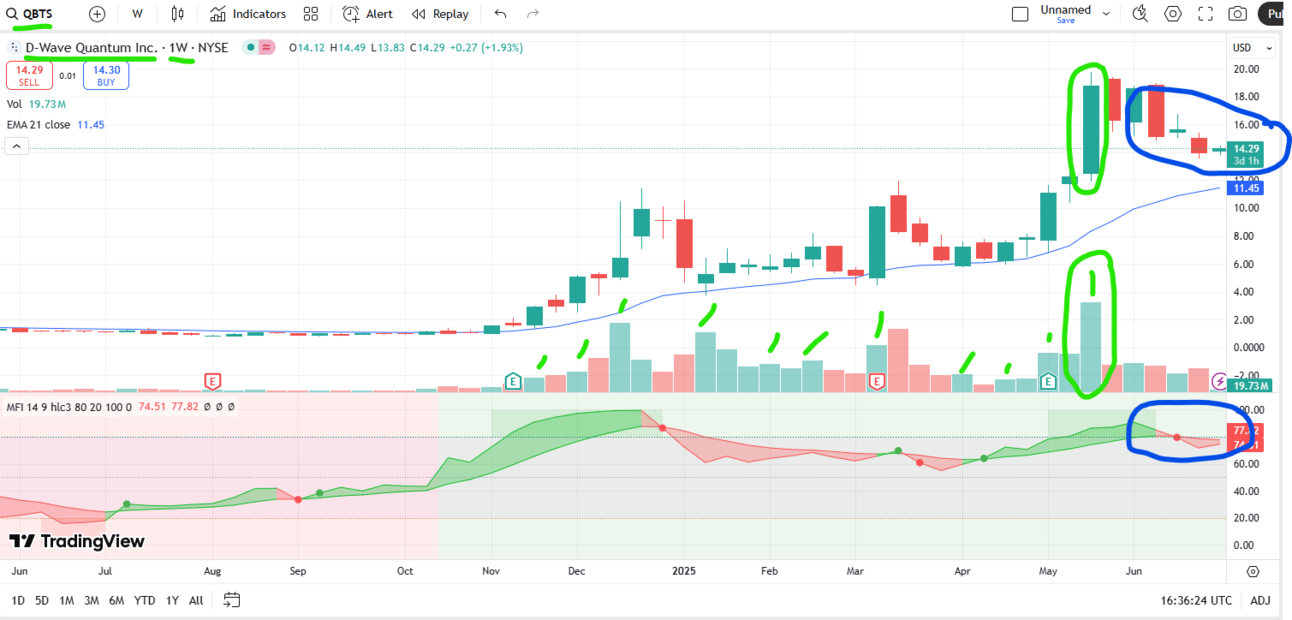
Task: Redo the last chart action
Action: [533, 14]
